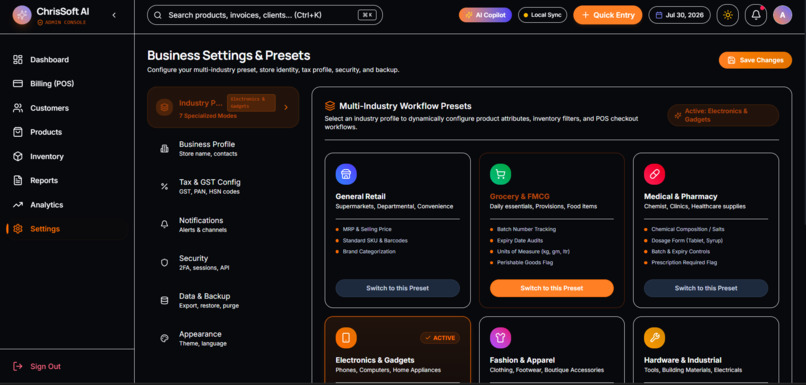Click the General Retail card title
The image size is (806, 385).
coord(360,196)
